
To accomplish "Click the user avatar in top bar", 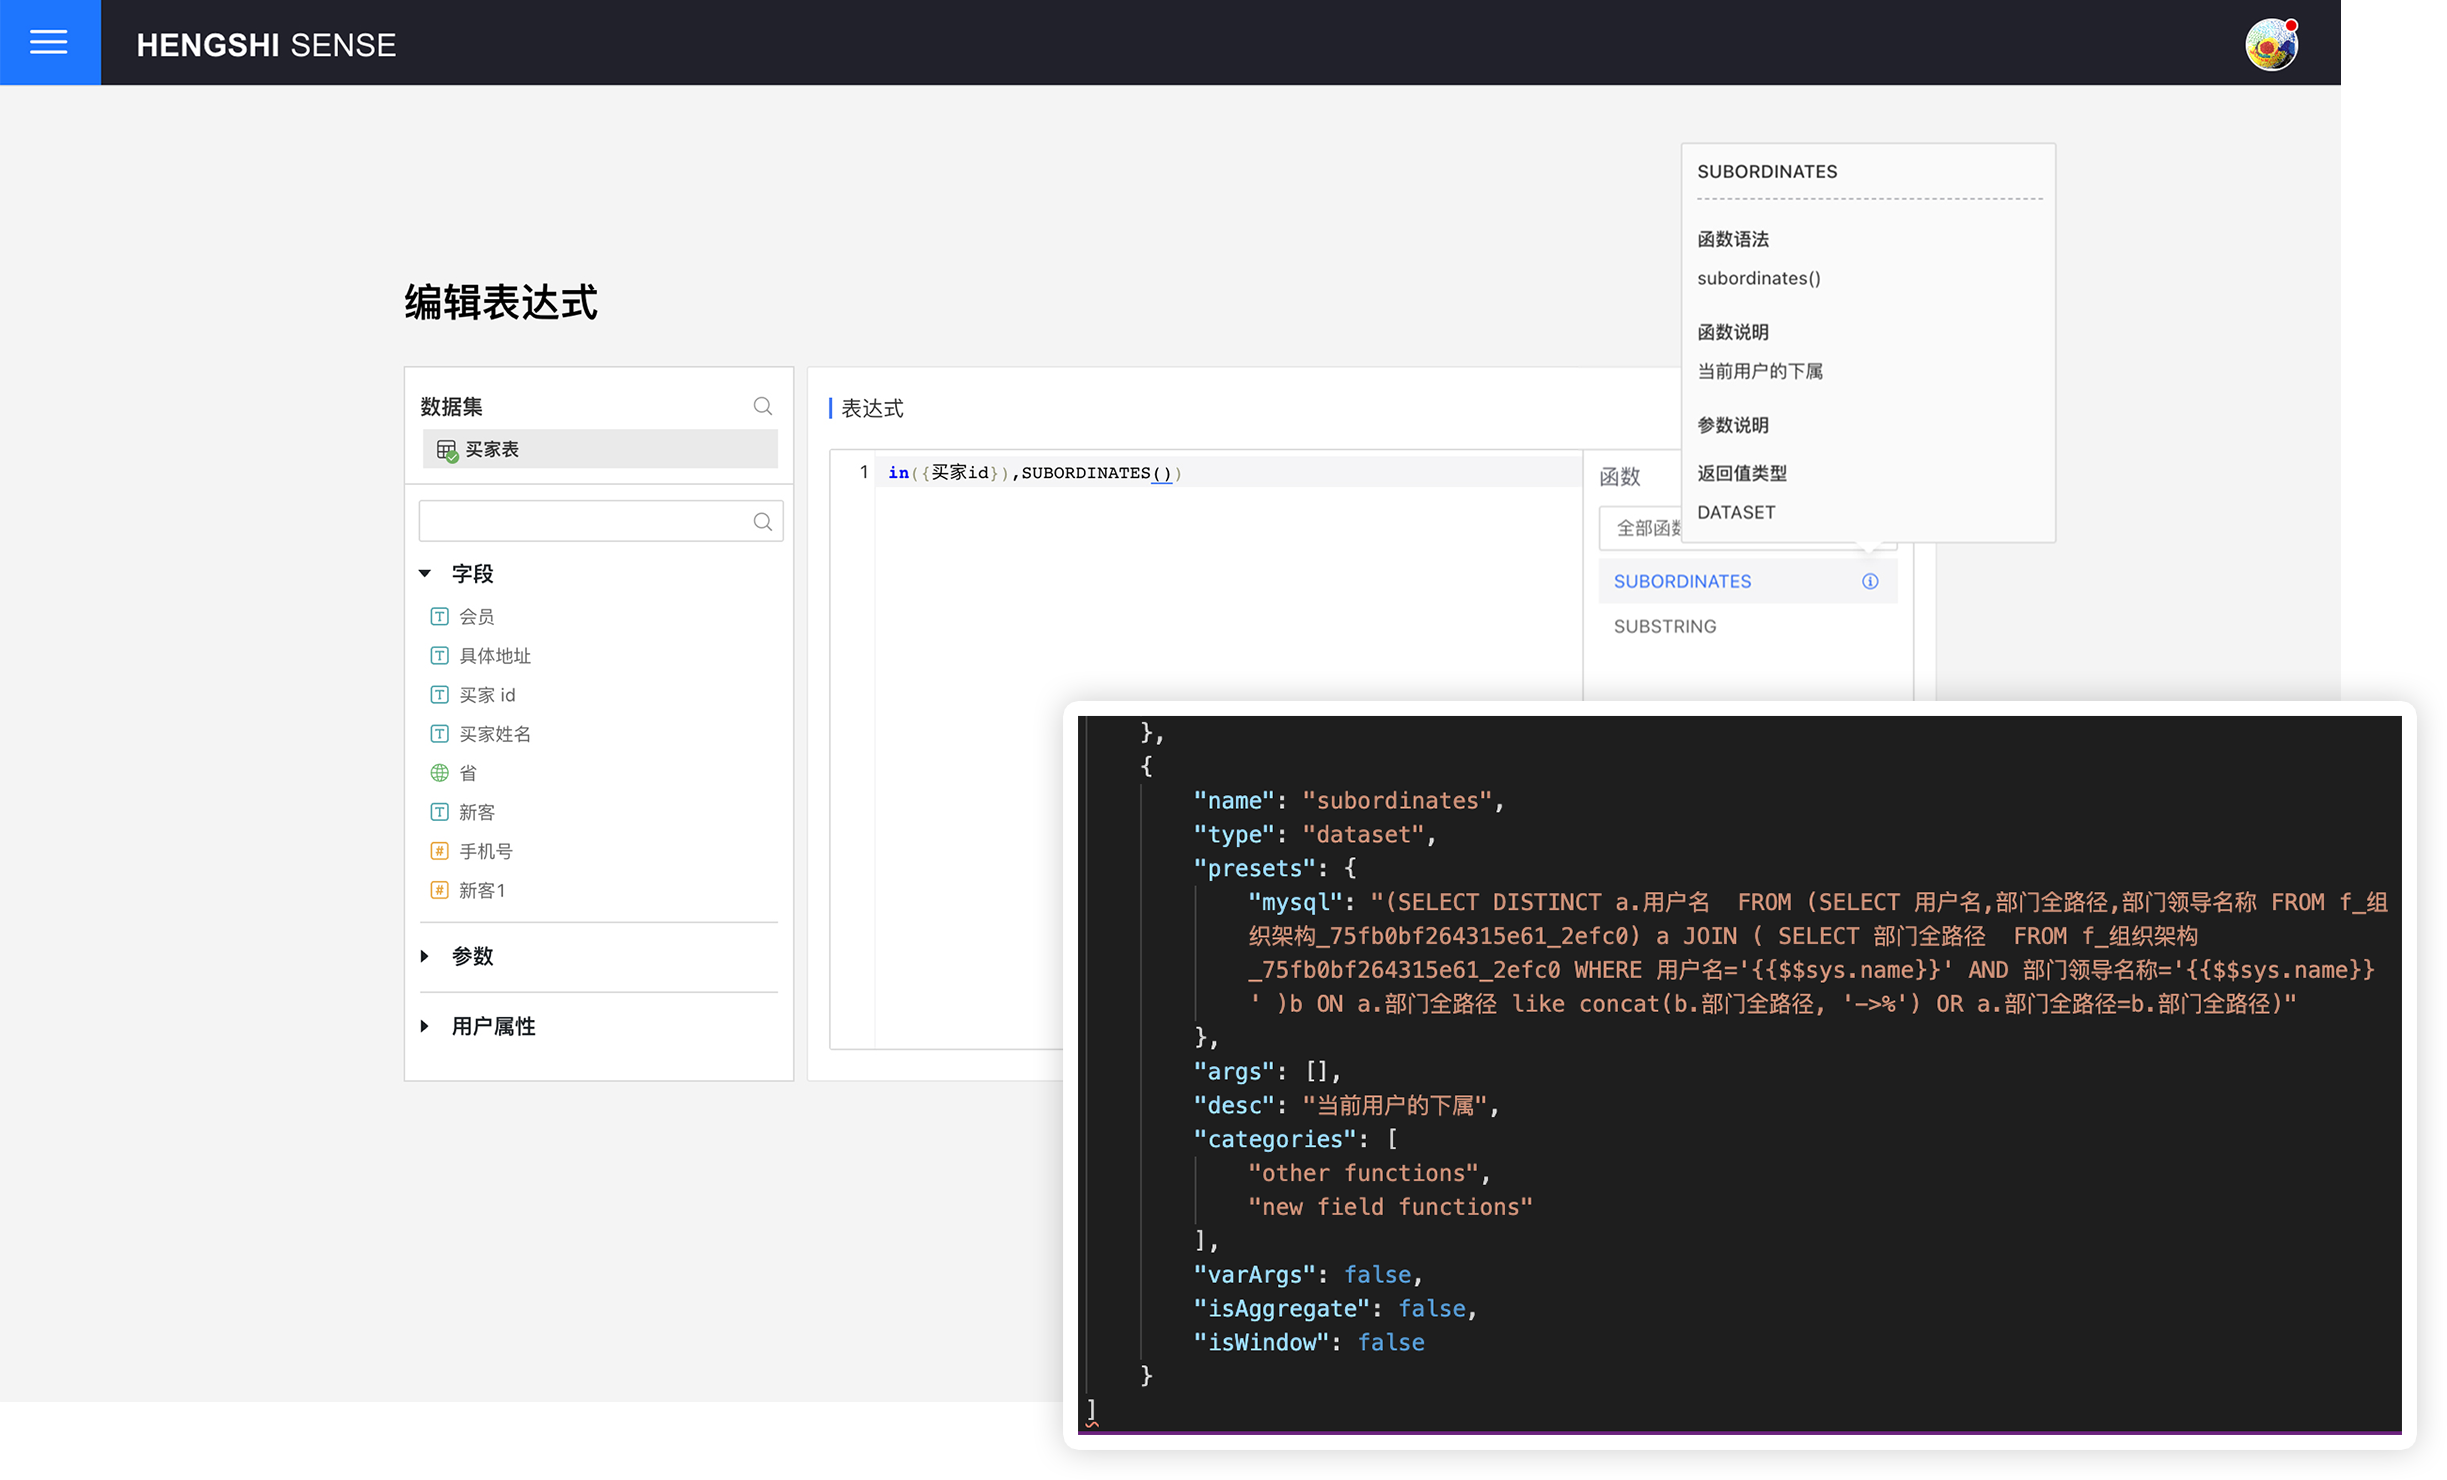I will (x=2270, y=45).
